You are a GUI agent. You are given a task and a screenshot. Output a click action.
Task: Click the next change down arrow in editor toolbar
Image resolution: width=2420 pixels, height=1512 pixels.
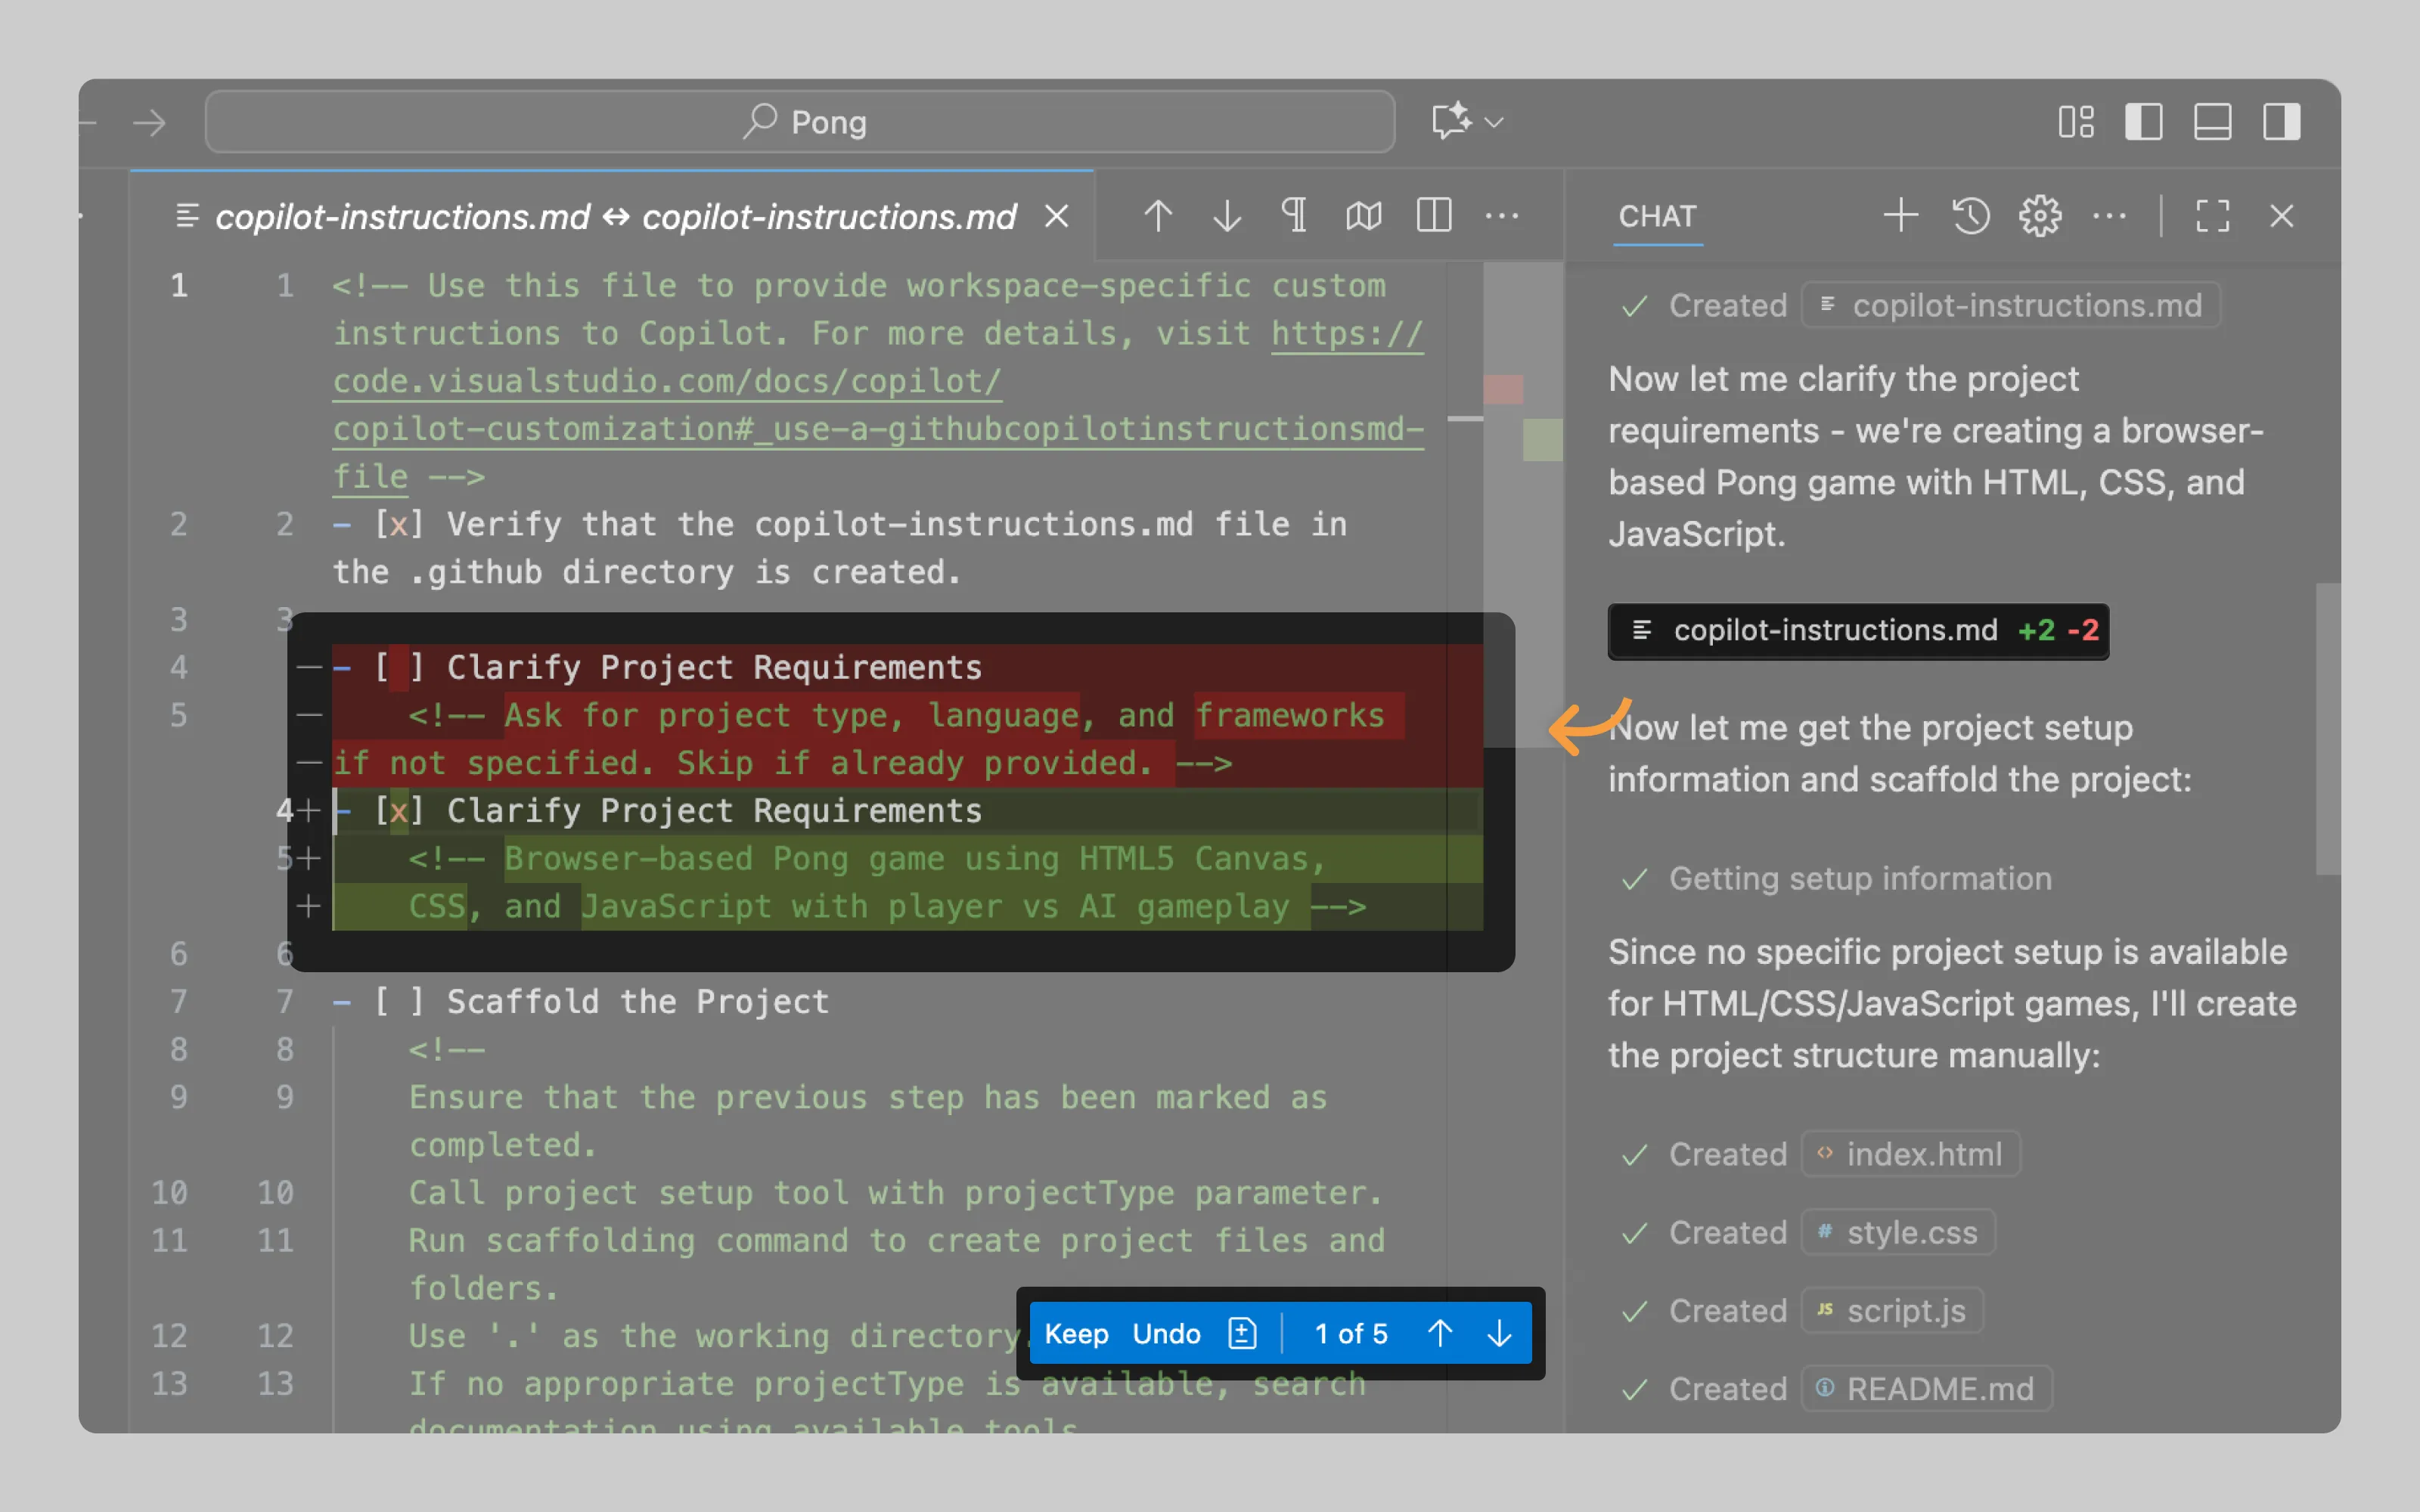[1227, 216]
